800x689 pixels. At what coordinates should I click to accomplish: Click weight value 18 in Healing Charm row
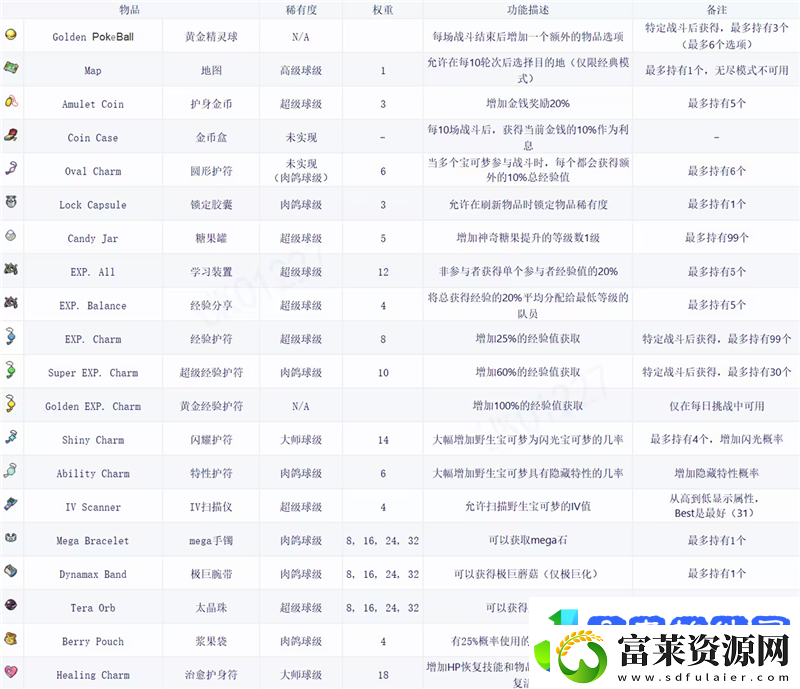[x=383, y=675]
